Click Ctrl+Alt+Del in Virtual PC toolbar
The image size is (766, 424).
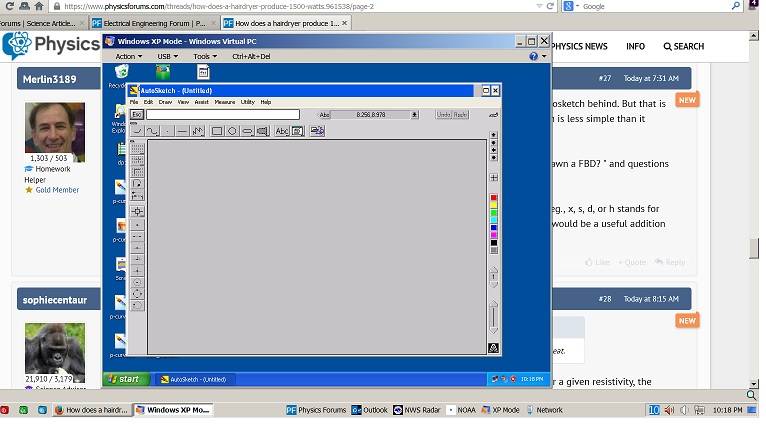251,56
